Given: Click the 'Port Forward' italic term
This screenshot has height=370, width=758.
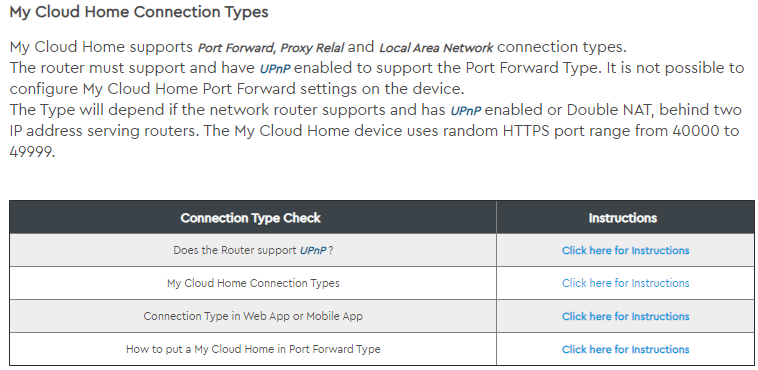Looking at the screenshot, I should 237,48.
